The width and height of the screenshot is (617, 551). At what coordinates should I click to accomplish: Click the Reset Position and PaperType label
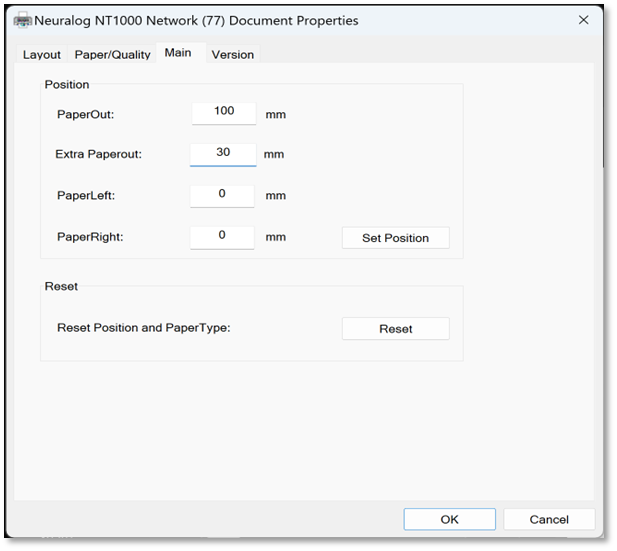[x=143, y=328]
